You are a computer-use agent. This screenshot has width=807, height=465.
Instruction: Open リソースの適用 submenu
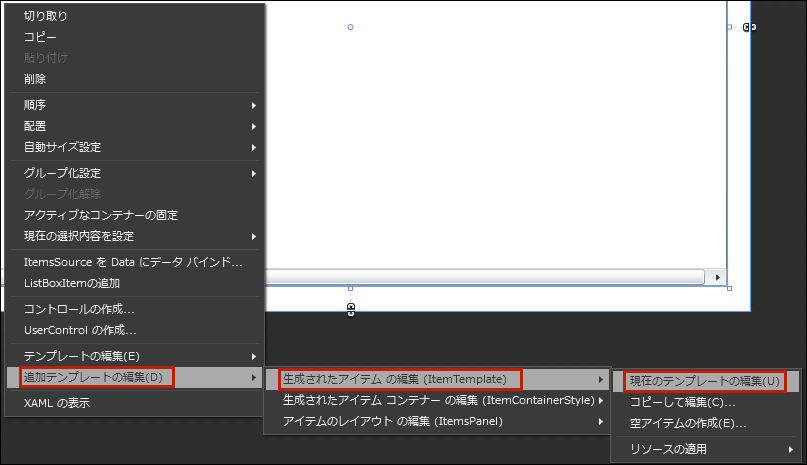coord(706,449)
